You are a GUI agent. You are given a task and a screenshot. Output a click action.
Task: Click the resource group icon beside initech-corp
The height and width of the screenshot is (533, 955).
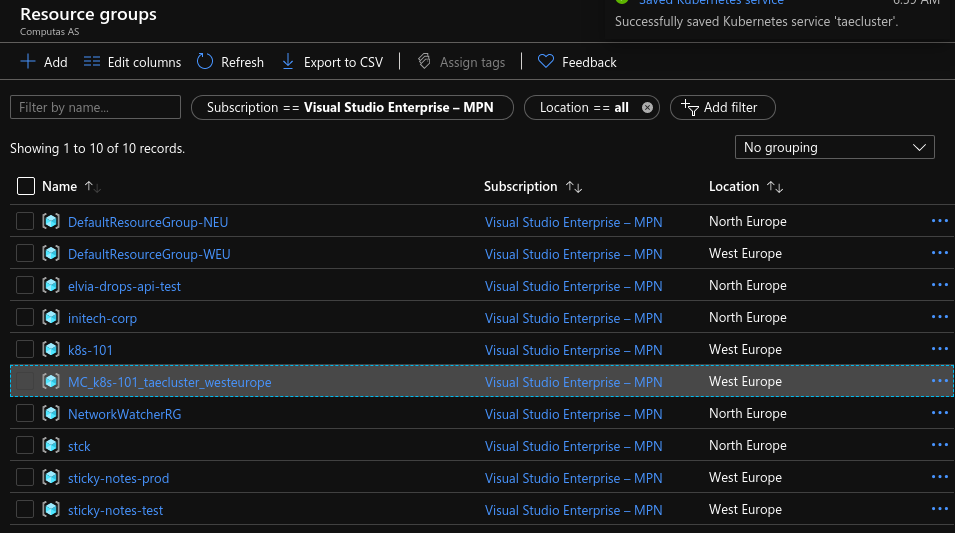[52, 318]
